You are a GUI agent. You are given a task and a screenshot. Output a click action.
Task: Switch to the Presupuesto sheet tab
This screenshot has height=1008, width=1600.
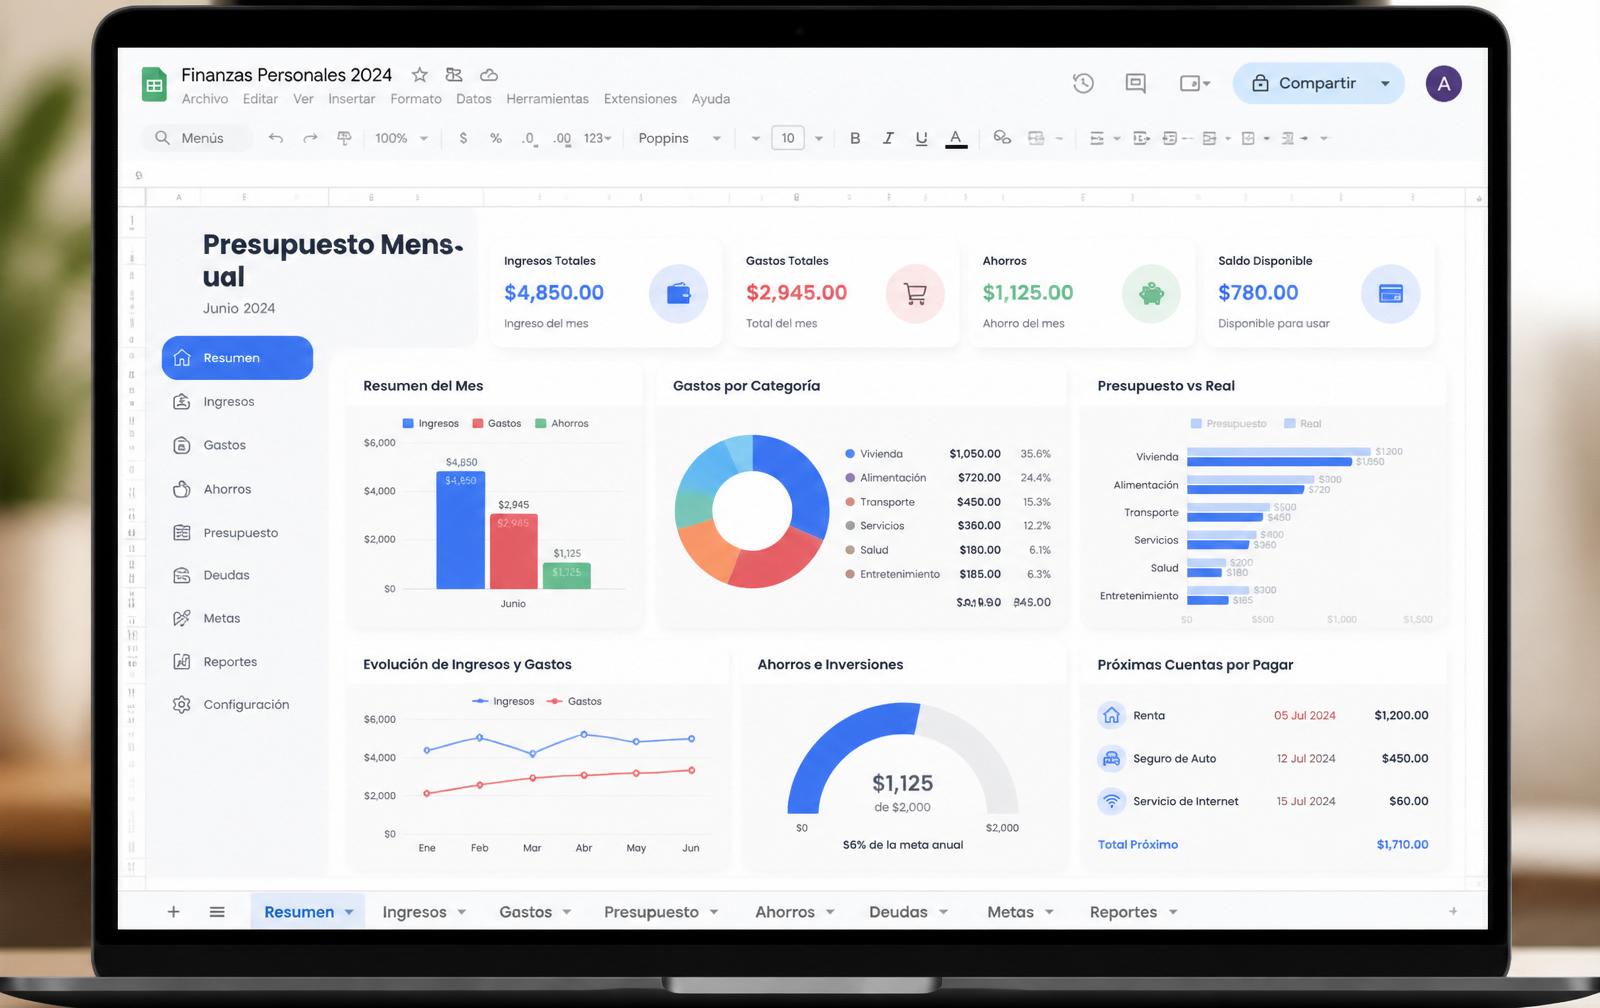pos(660,912)
